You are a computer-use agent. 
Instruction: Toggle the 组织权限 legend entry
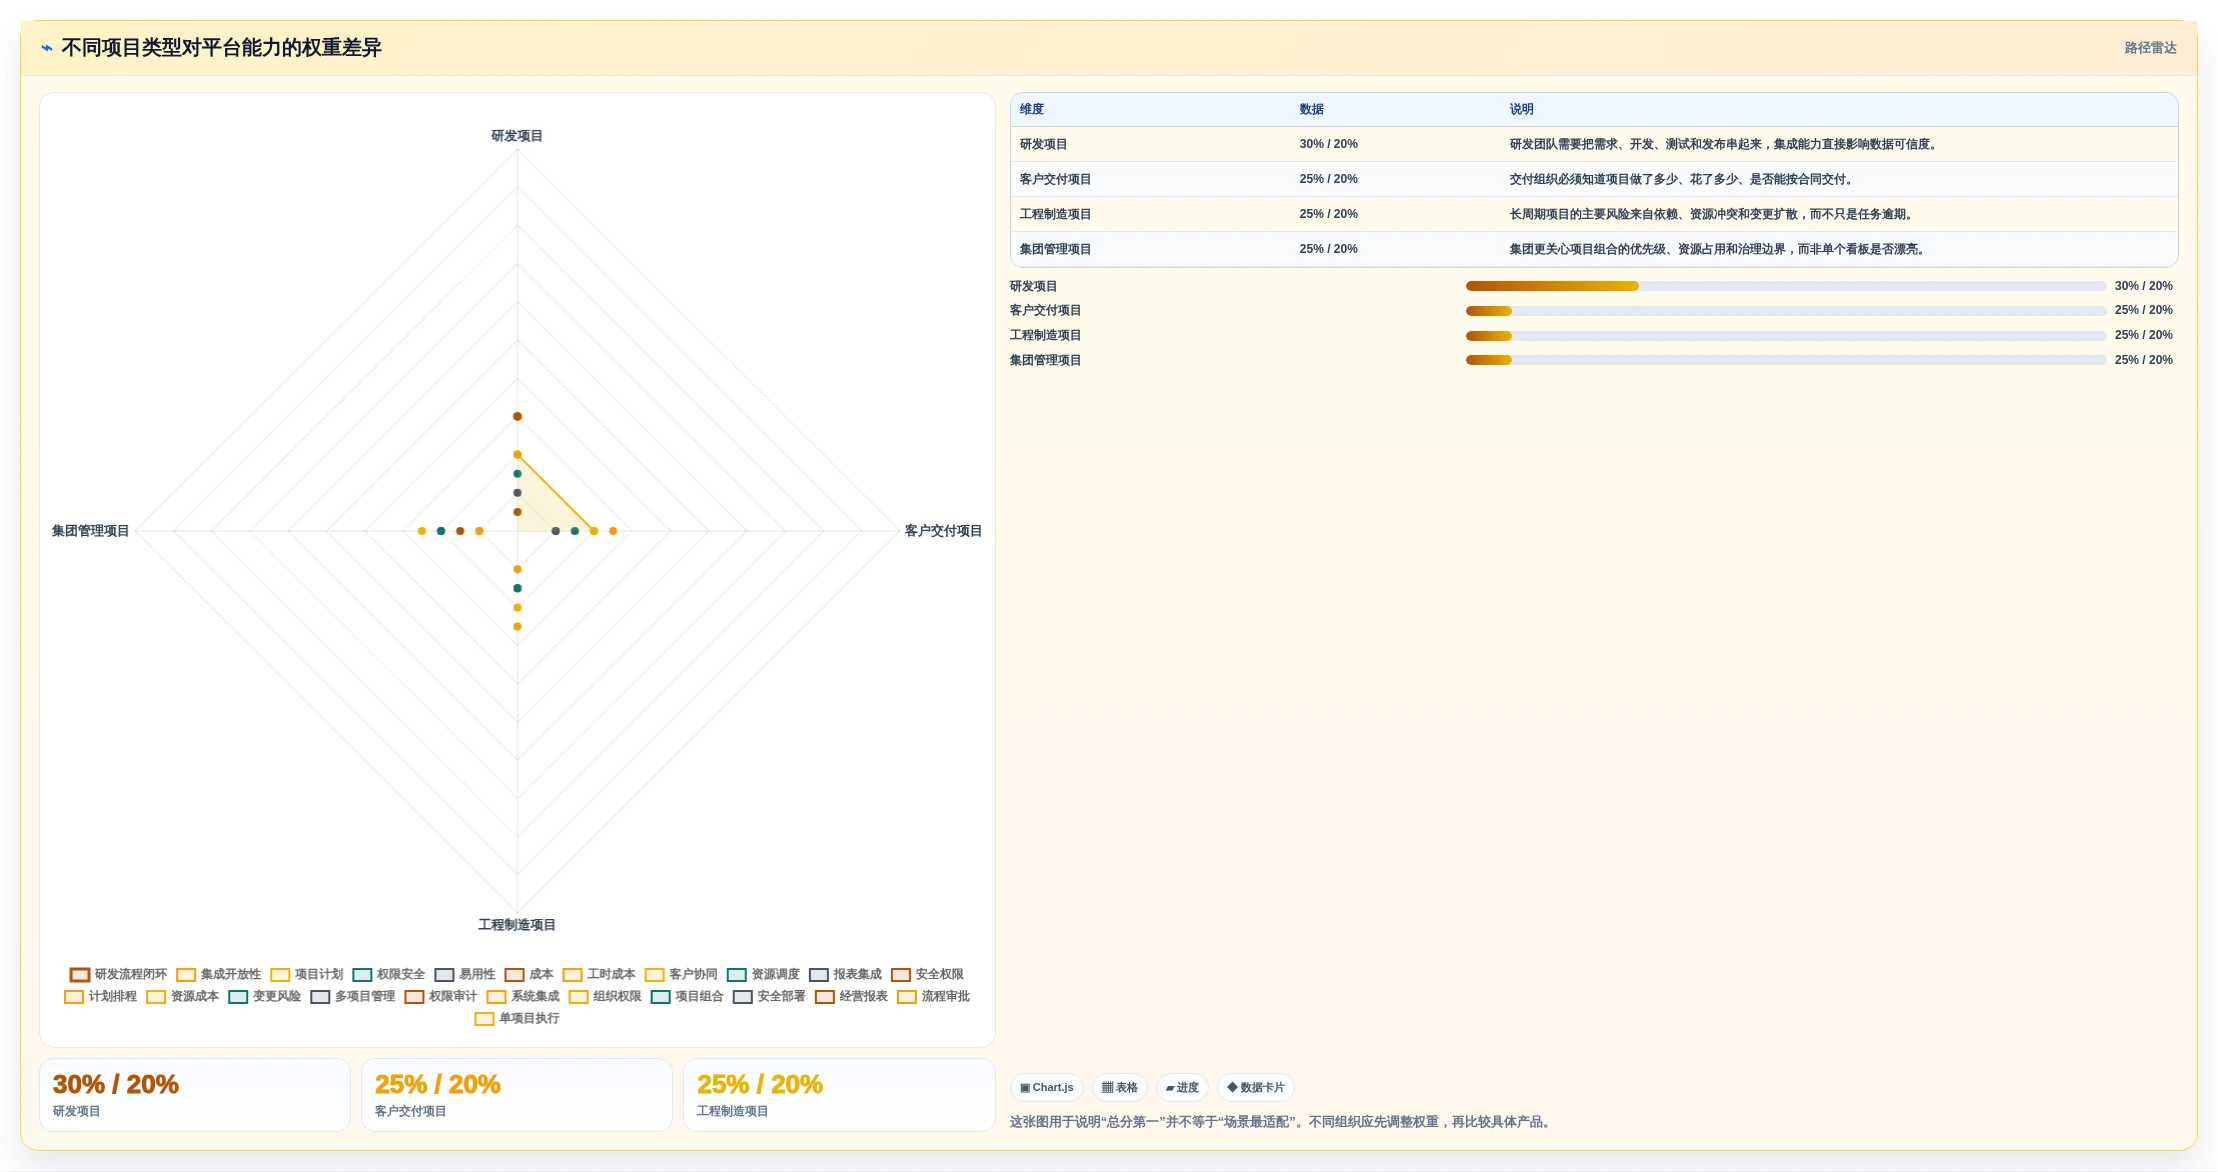pyautogui.click(x=604, y=996)
